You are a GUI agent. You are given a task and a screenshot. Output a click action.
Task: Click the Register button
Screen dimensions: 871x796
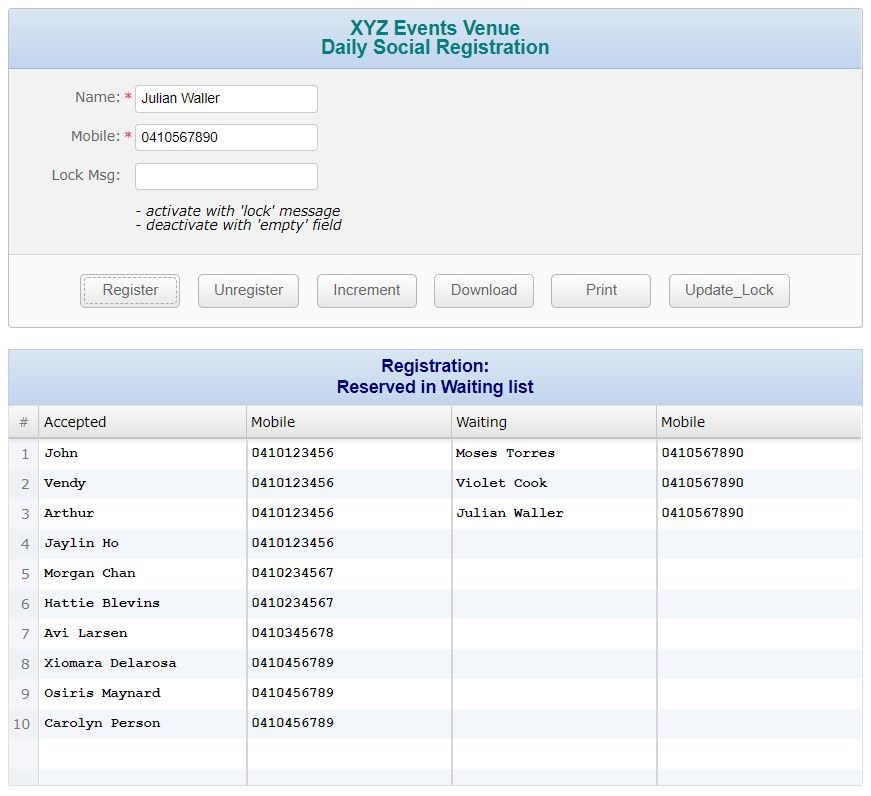(130, 291)
